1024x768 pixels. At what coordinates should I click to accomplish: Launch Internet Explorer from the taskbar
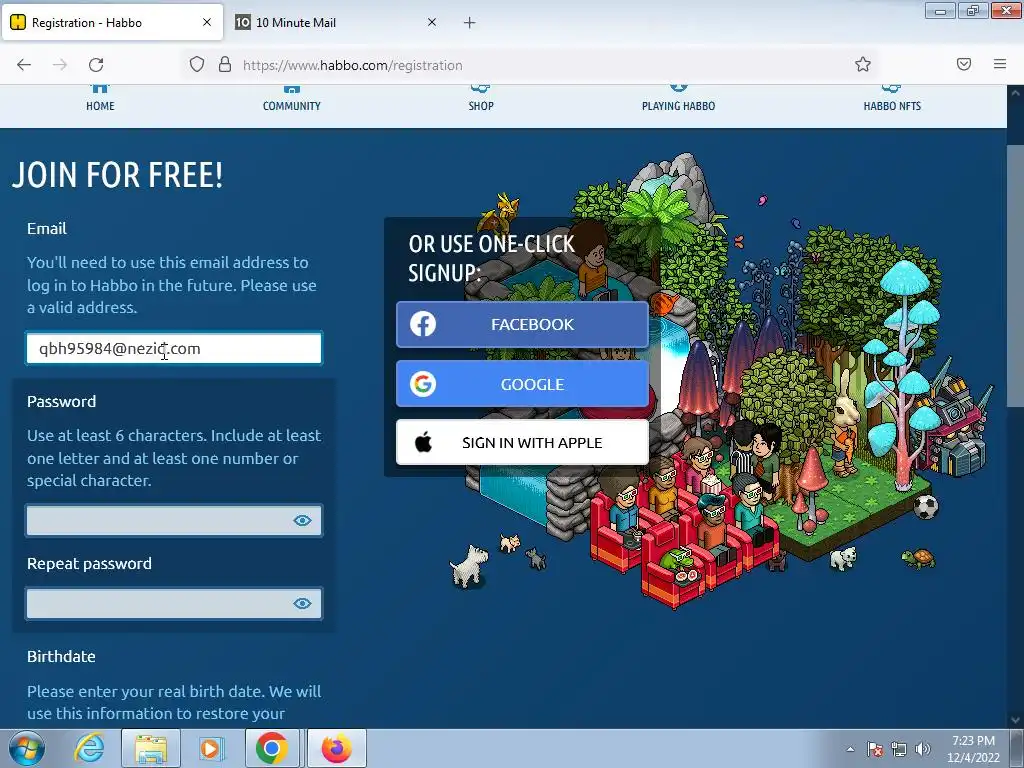(x=89, y=748)
